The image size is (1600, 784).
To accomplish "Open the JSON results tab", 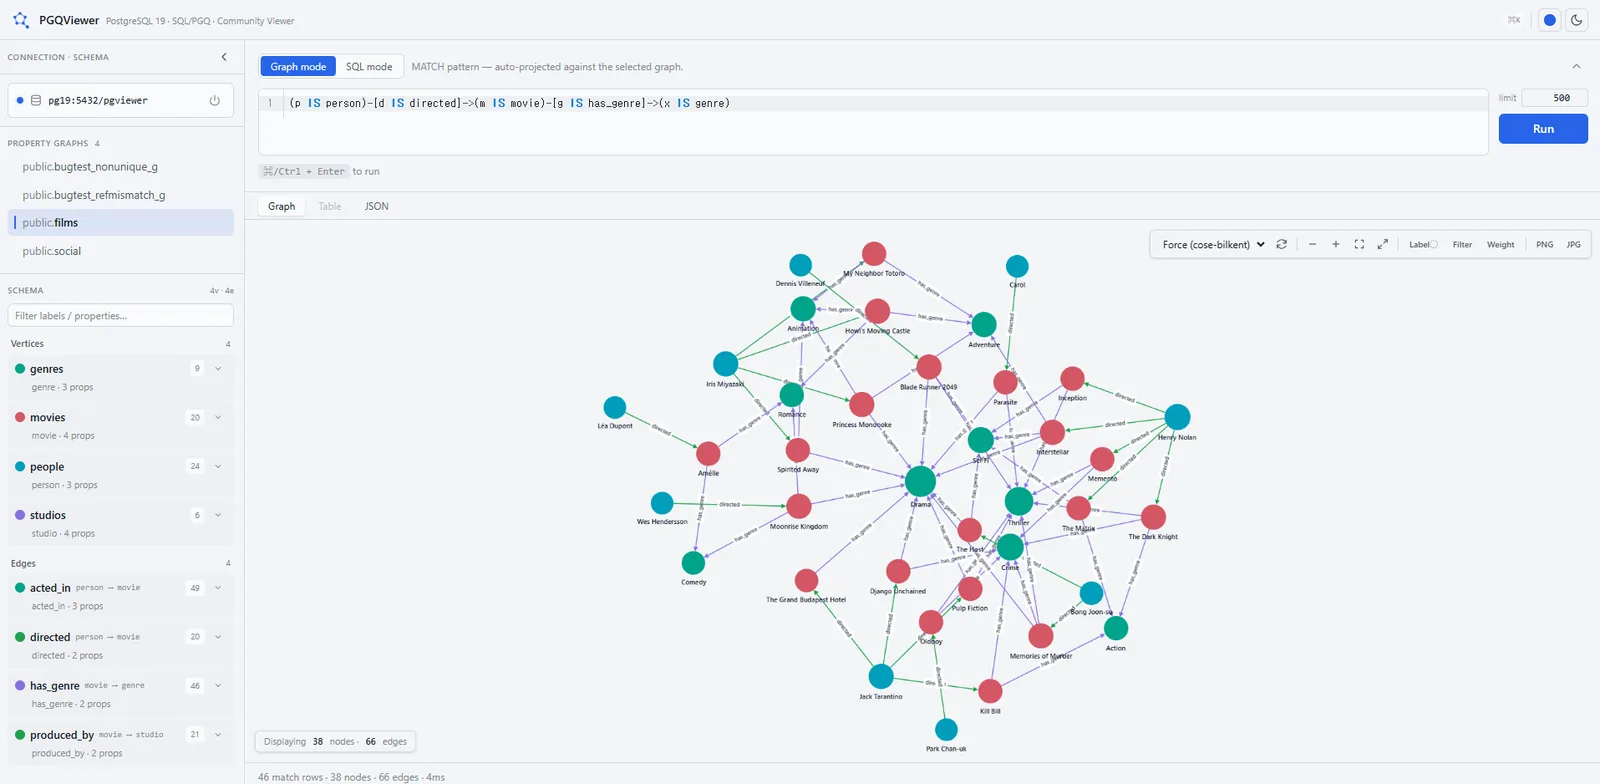I will [376, 206].
